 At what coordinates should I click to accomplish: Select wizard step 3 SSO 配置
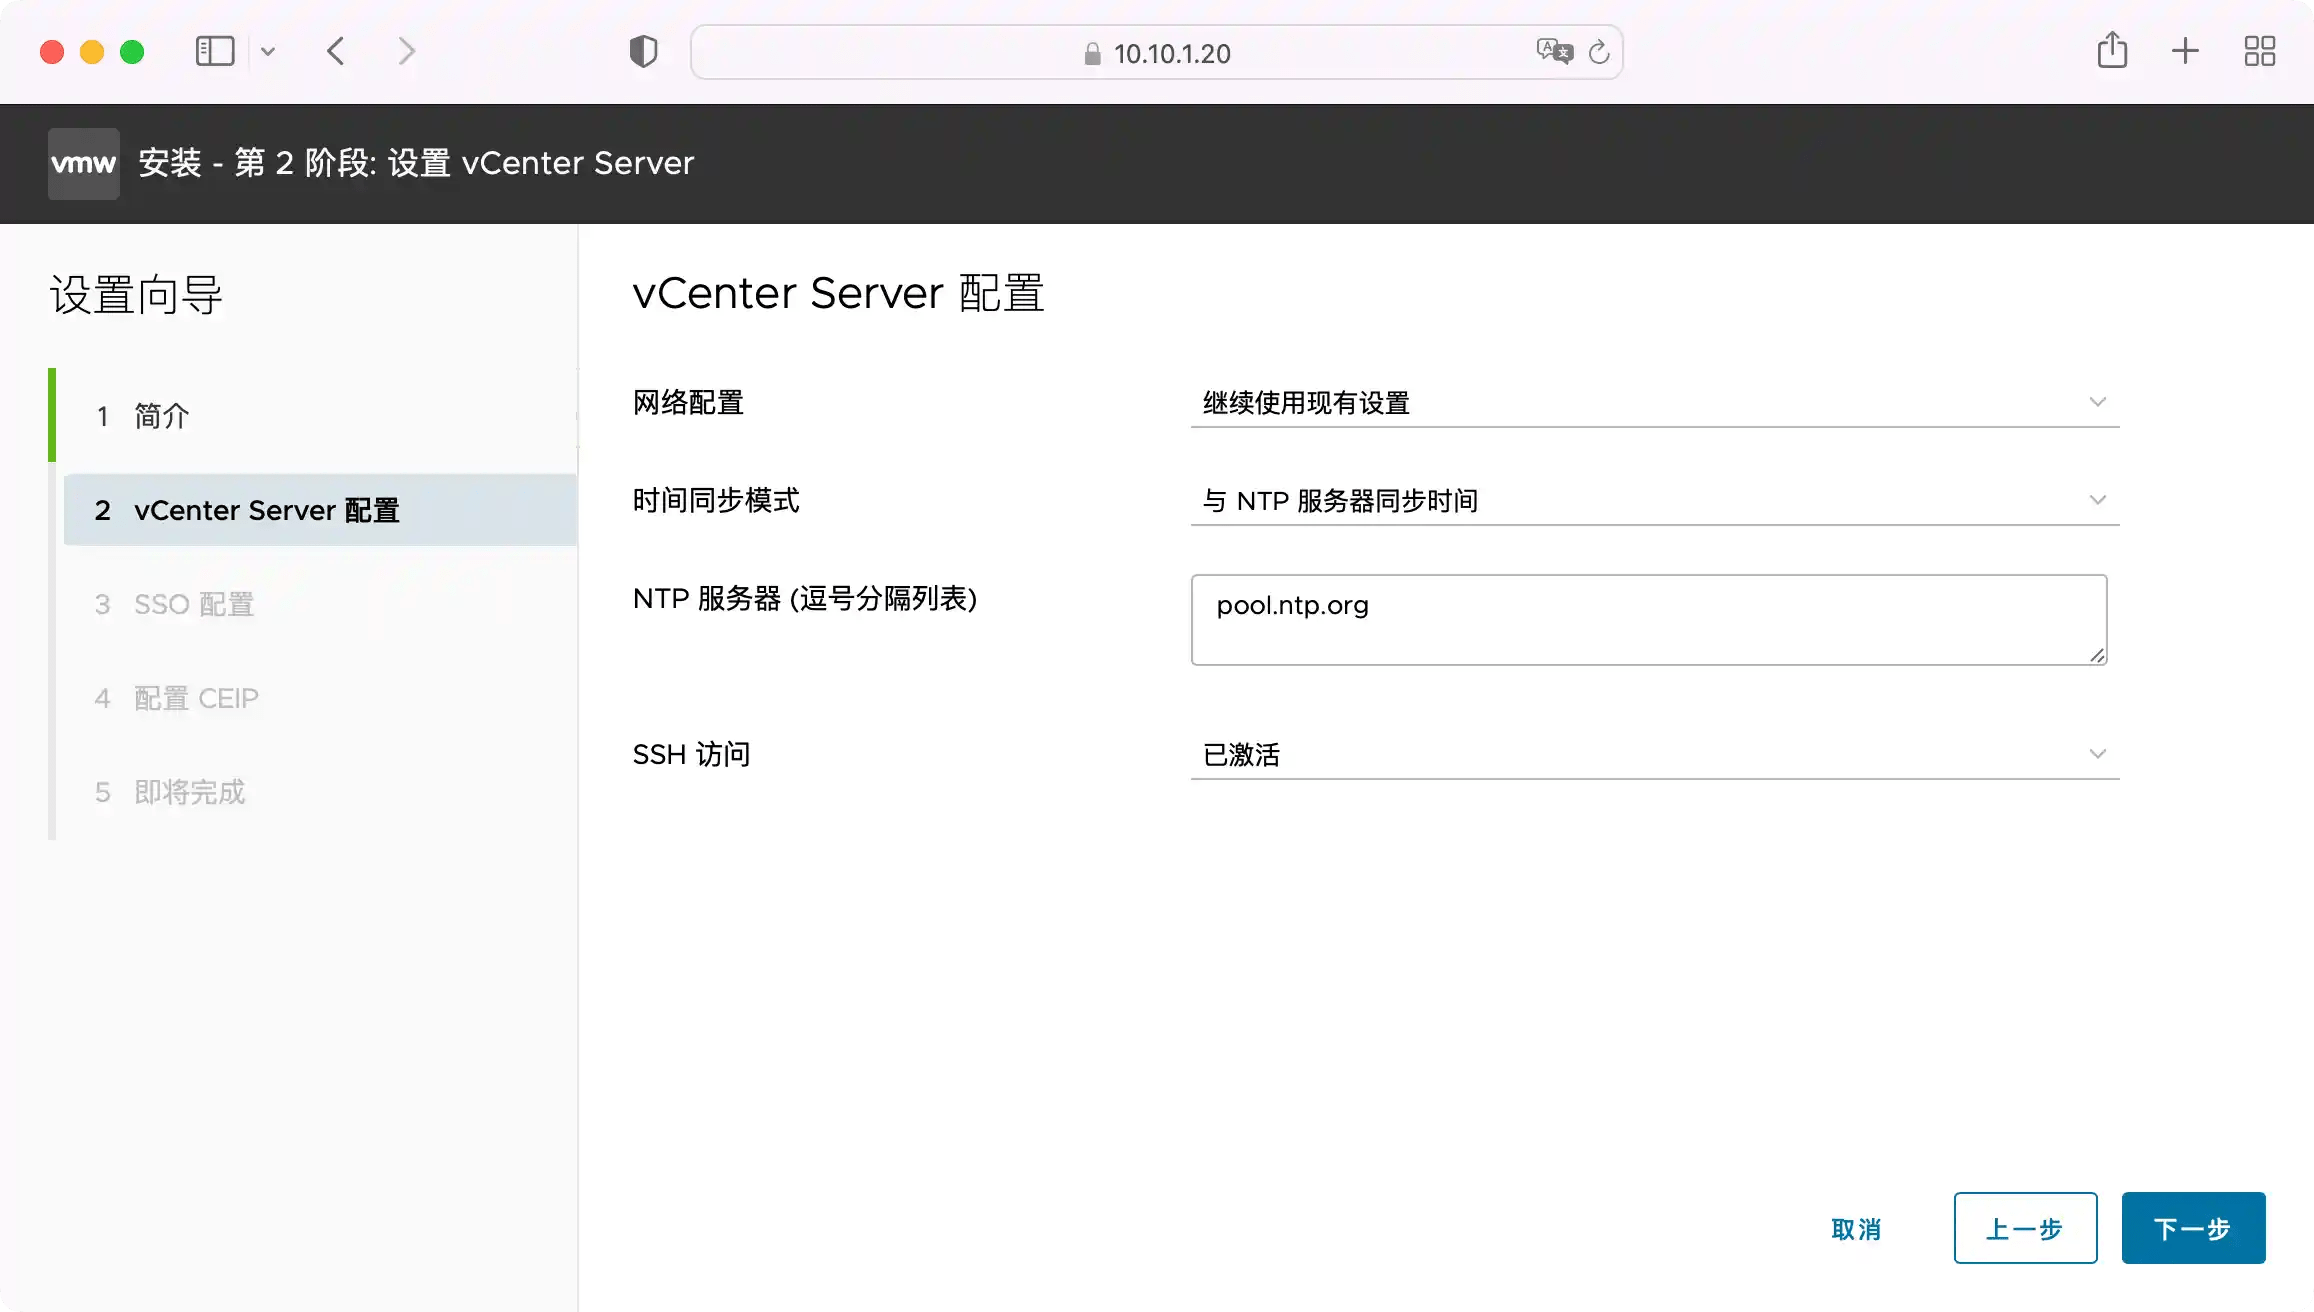(x=192, y=604)
